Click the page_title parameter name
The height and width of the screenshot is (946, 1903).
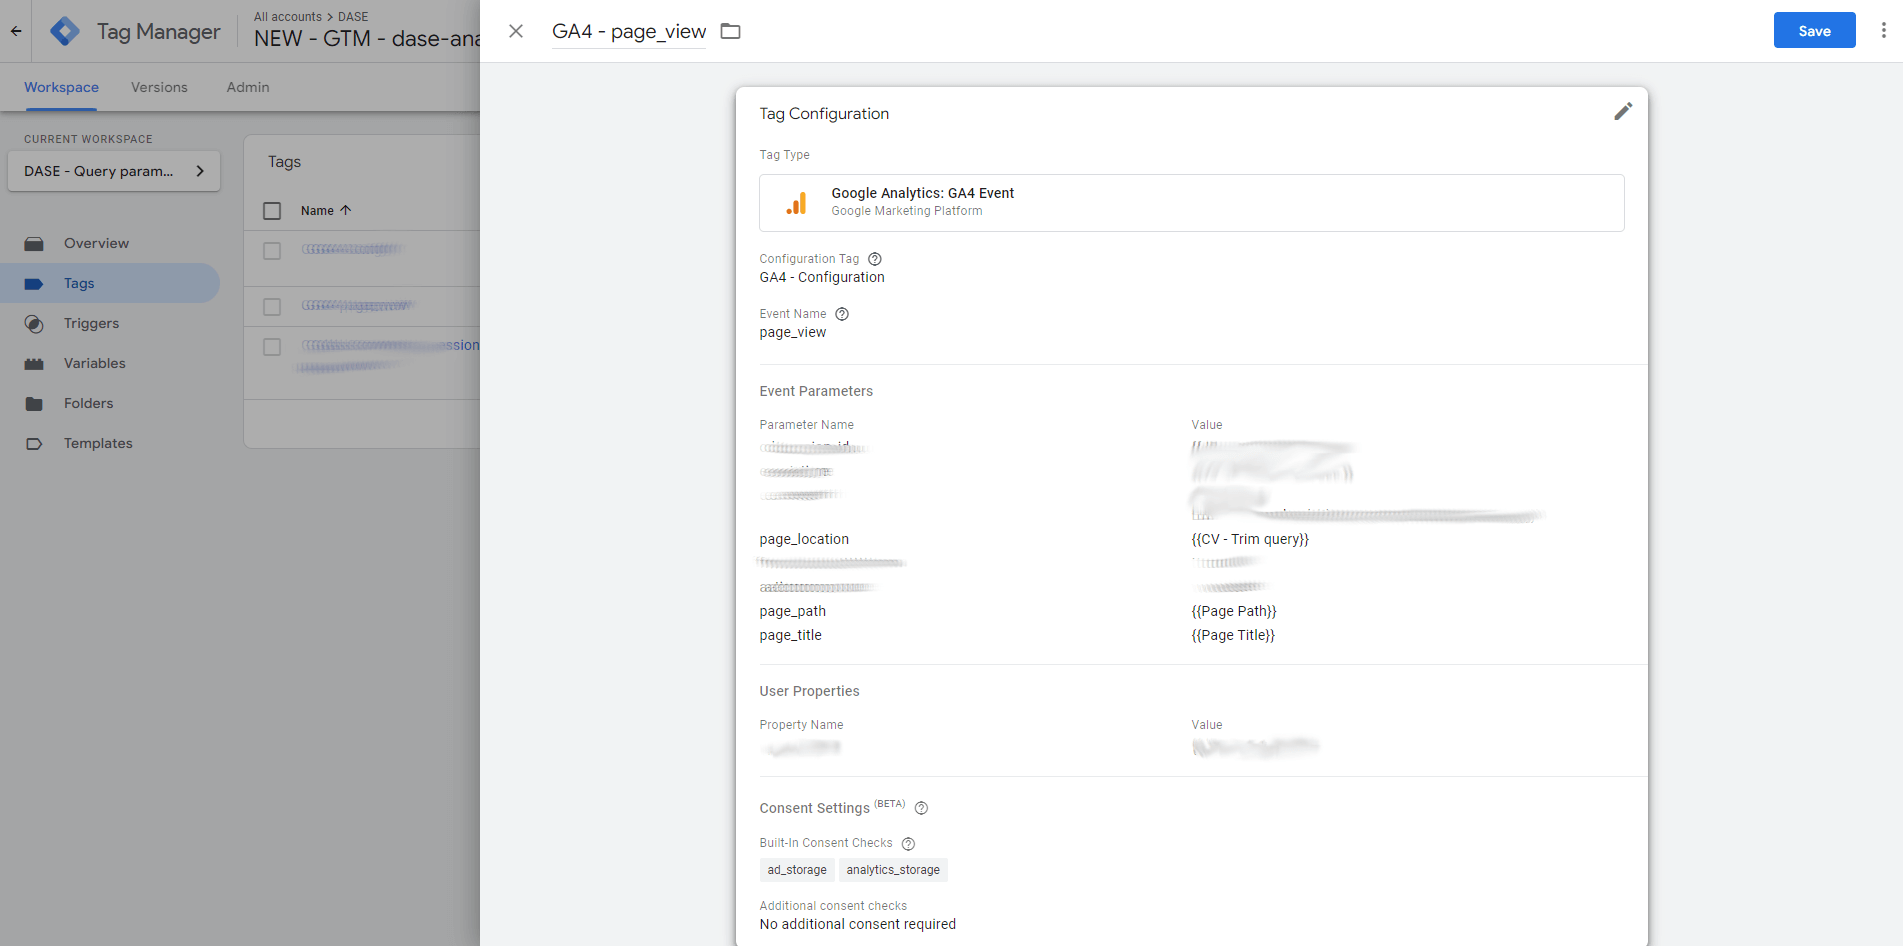click(x=791, y=635)
